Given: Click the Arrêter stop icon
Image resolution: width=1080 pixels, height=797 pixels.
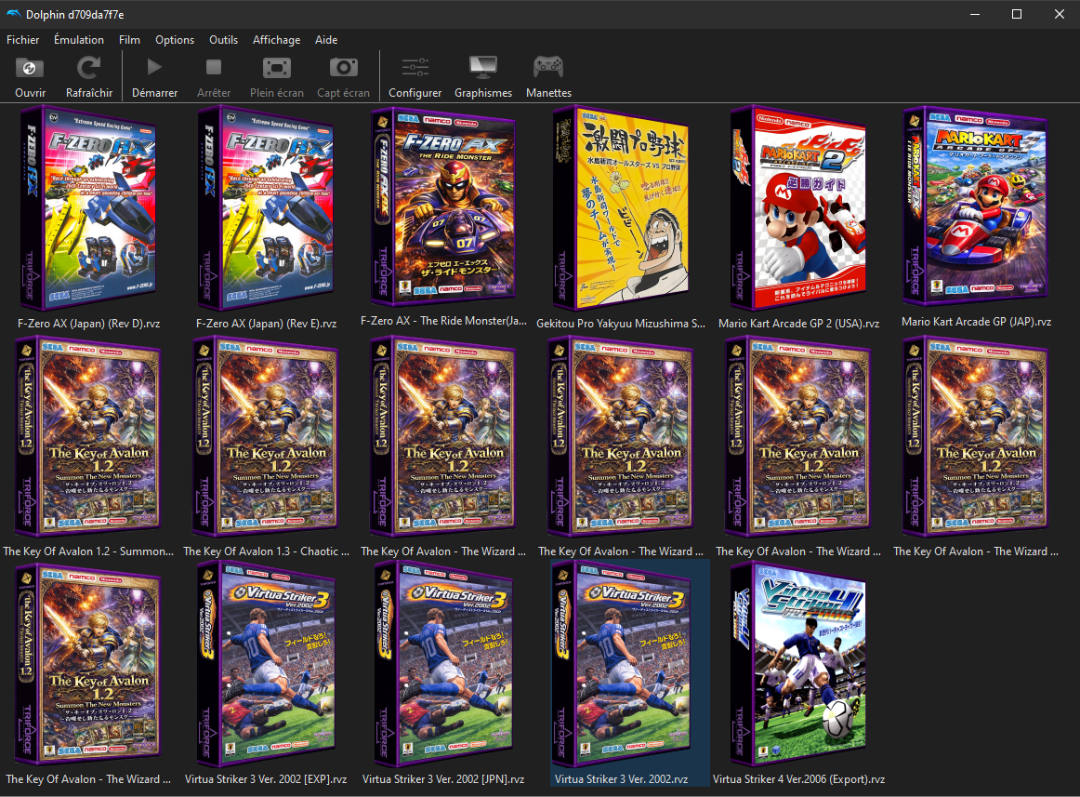Looking at the screenshot, I should 213,68.
